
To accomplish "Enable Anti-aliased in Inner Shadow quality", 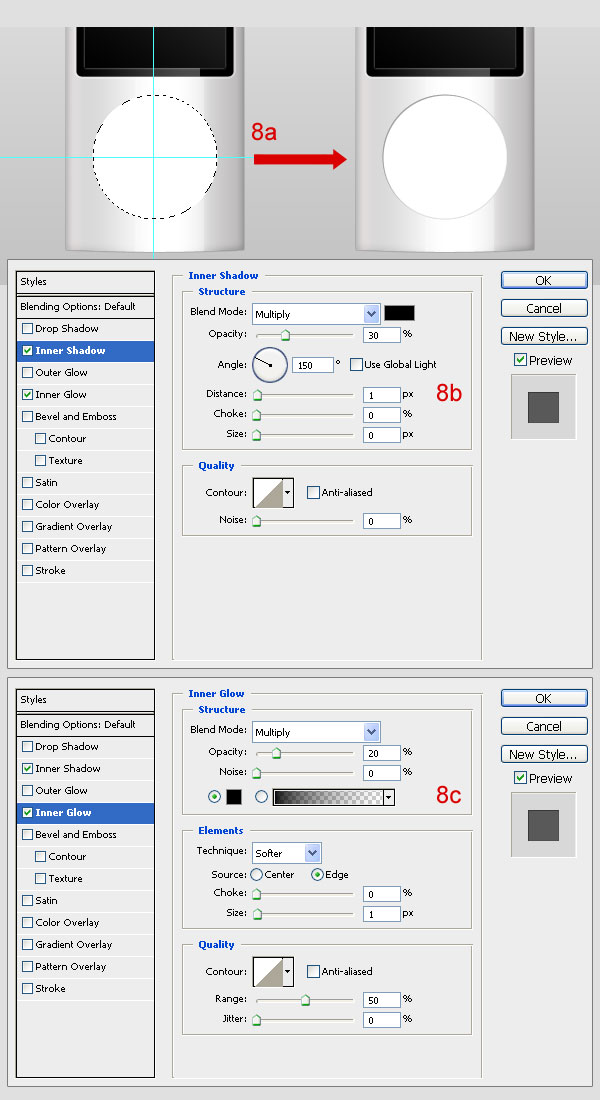I will [314, 492].
